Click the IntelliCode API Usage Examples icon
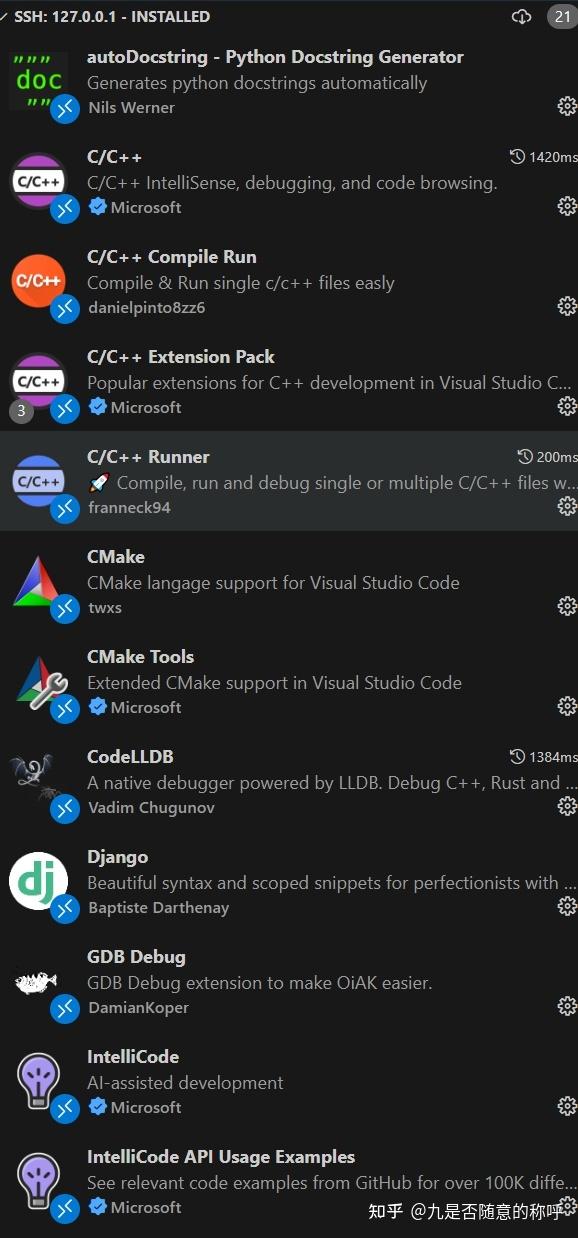This screenshot has height=1238, width=578. tap(38, 1178)
